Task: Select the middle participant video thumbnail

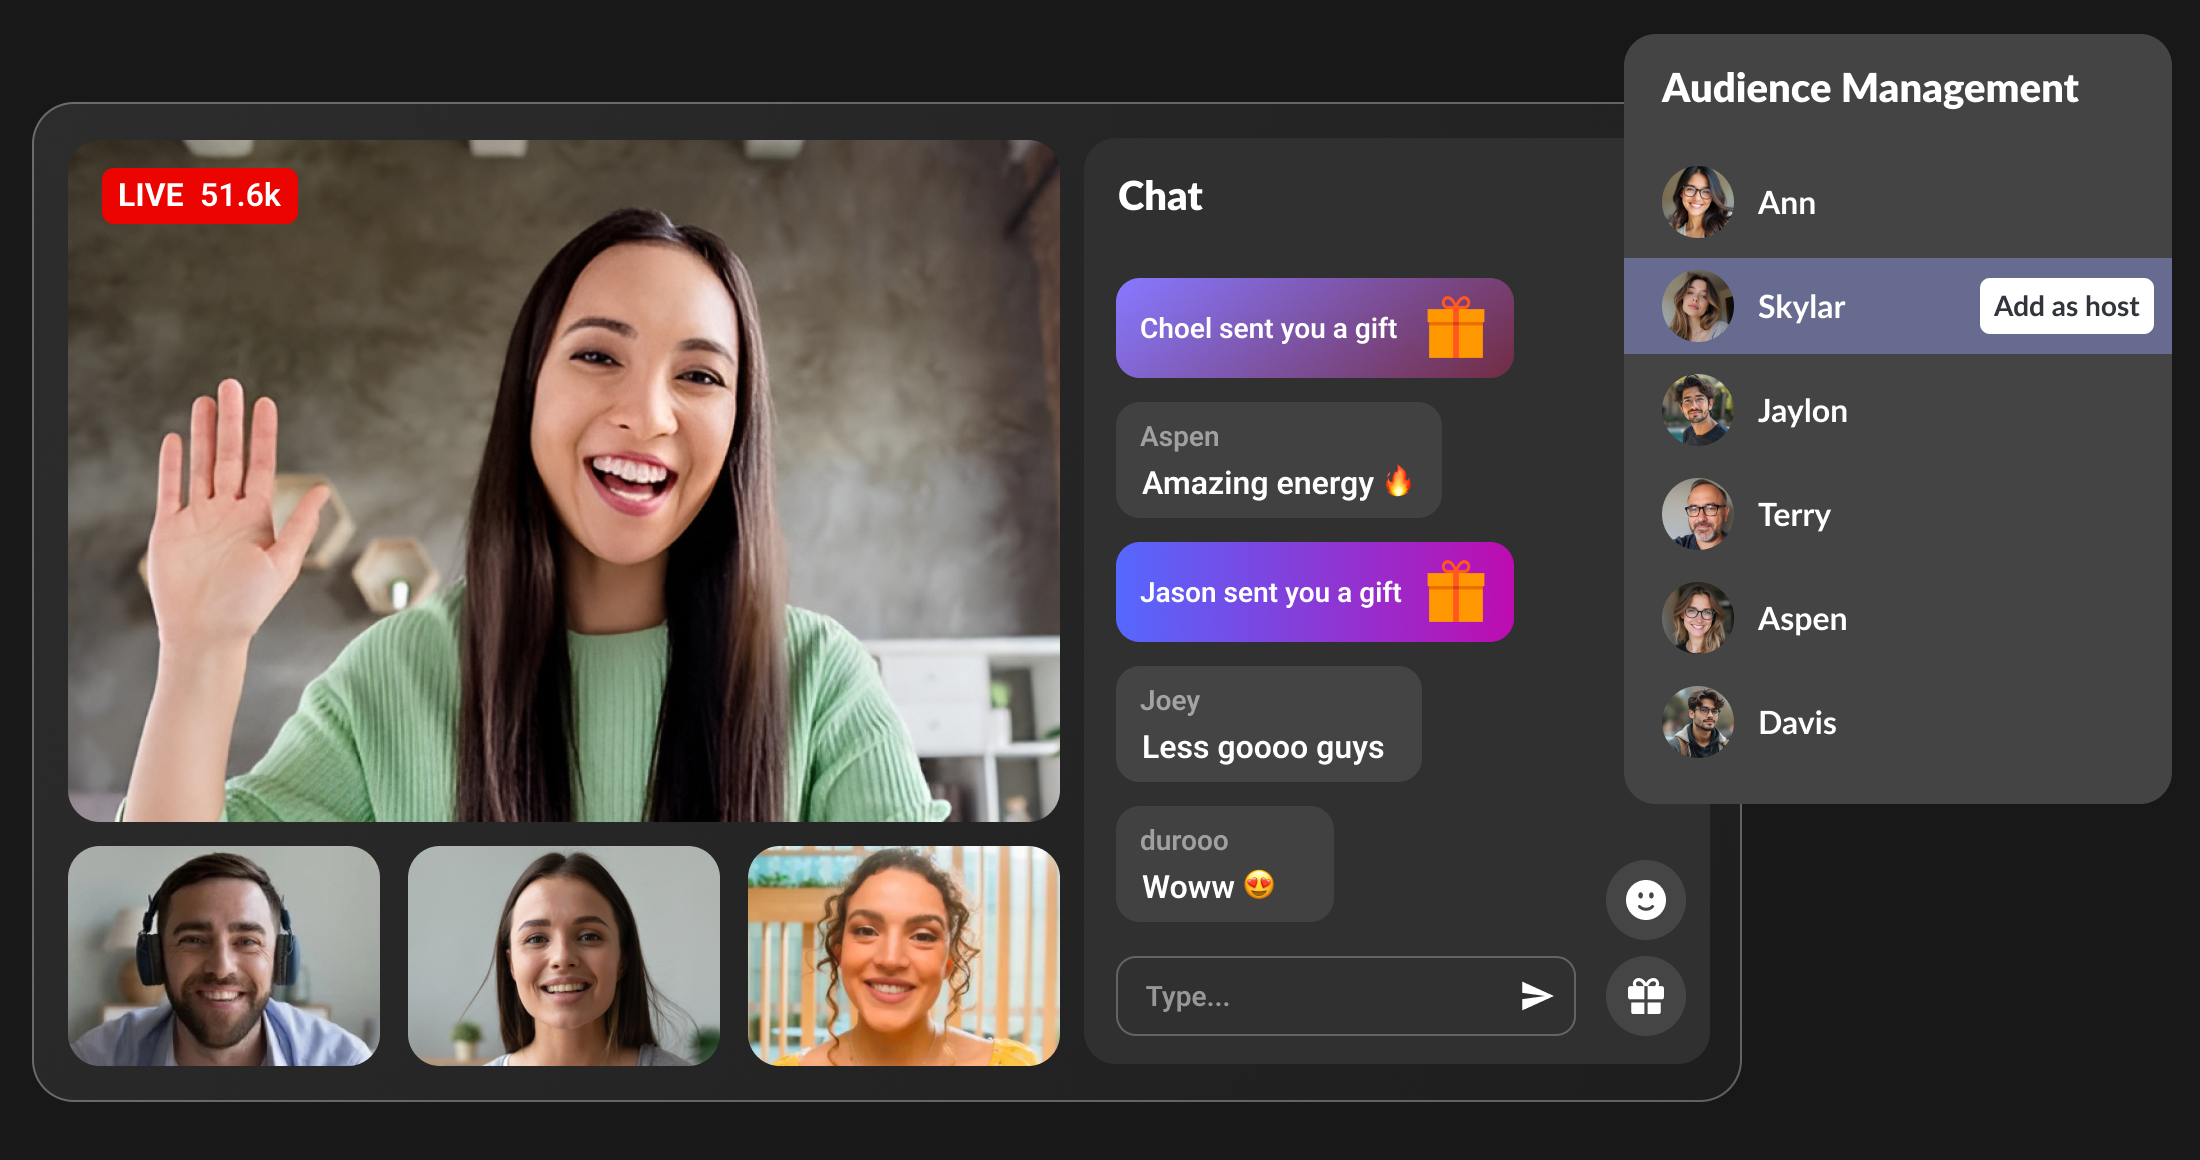Action: pyautogui.click(x=563, y=956)
